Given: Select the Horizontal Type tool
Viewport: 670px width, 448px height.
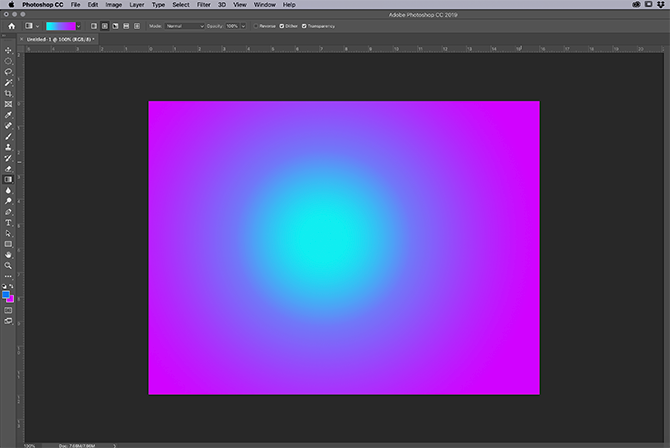Looking at the screenshot, I should [8, 222].
